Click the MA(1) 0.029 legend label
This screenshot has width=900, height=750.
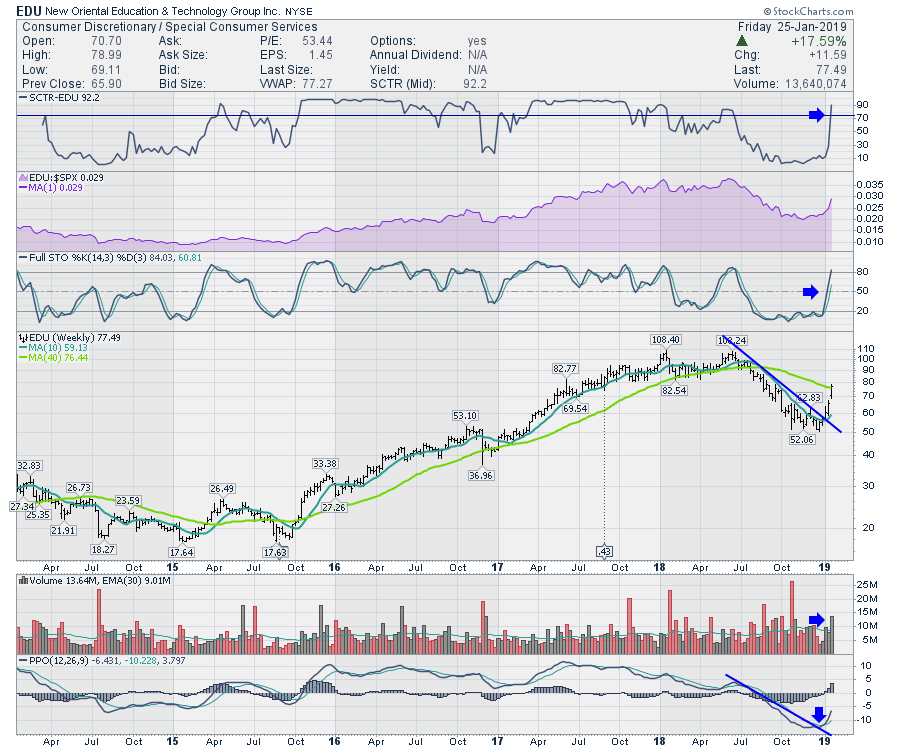pos(51,188)
